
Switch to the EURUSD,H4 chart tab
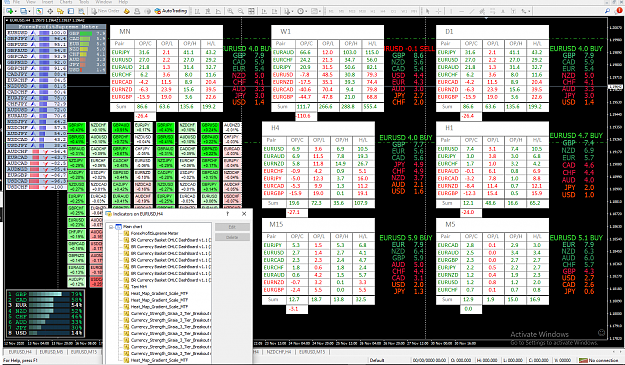coord(20,352)
